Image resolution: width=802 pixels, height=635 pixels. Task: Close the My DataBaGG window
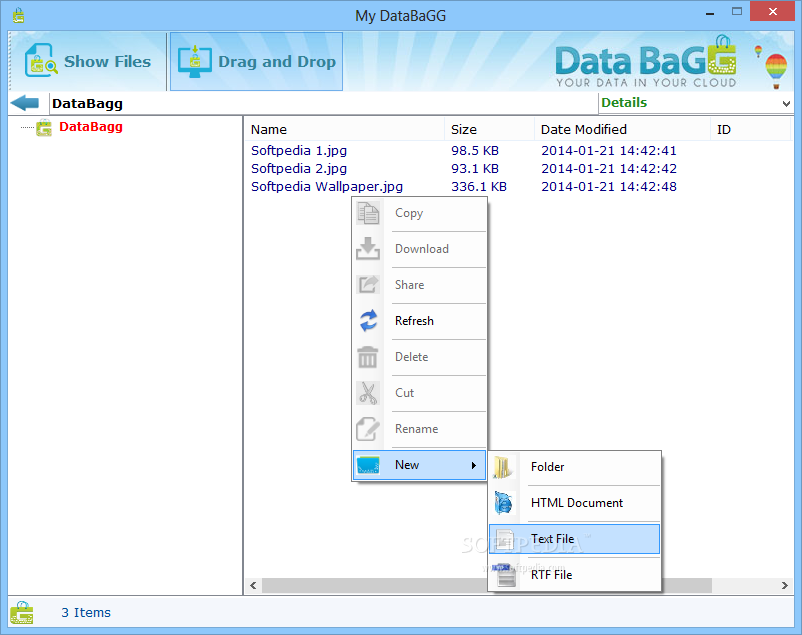tap(772, 11)
